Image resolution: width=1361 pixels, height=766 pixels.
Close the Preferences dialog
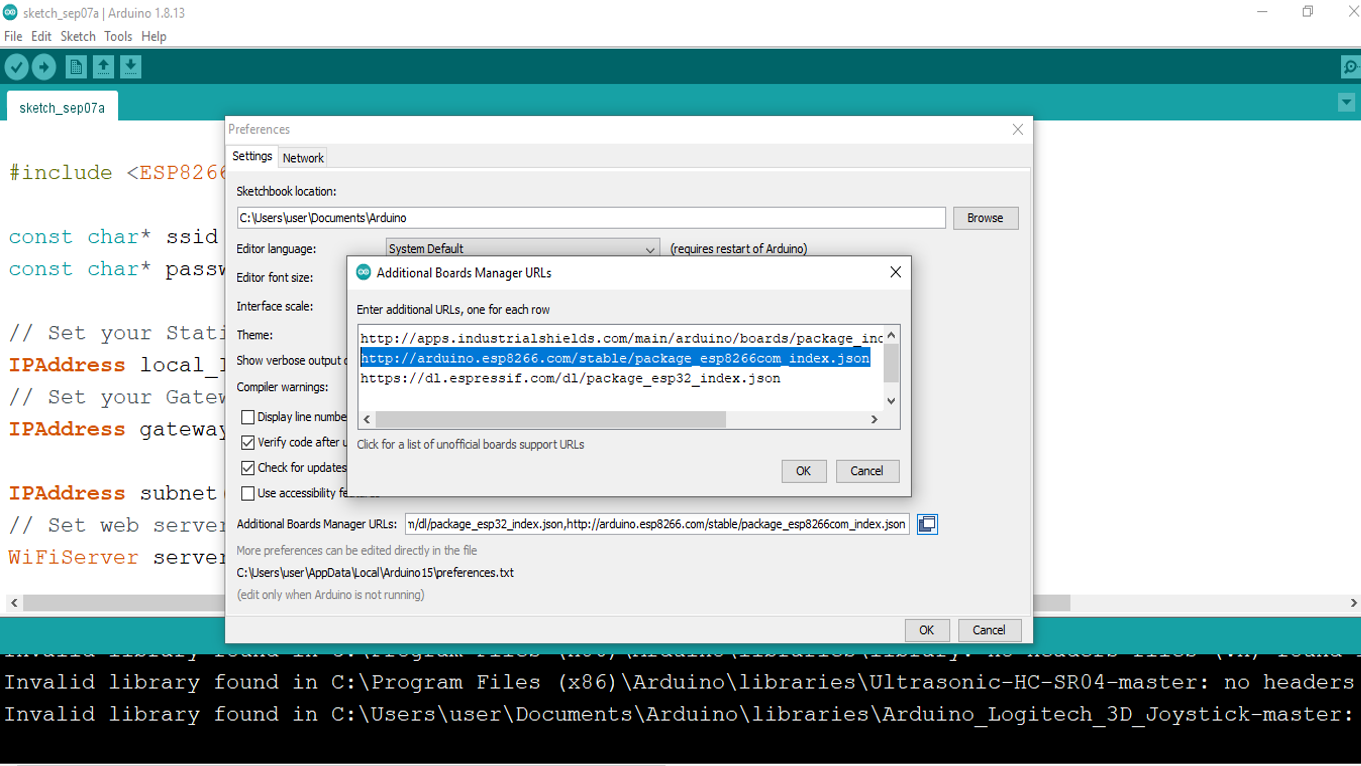1017,129
